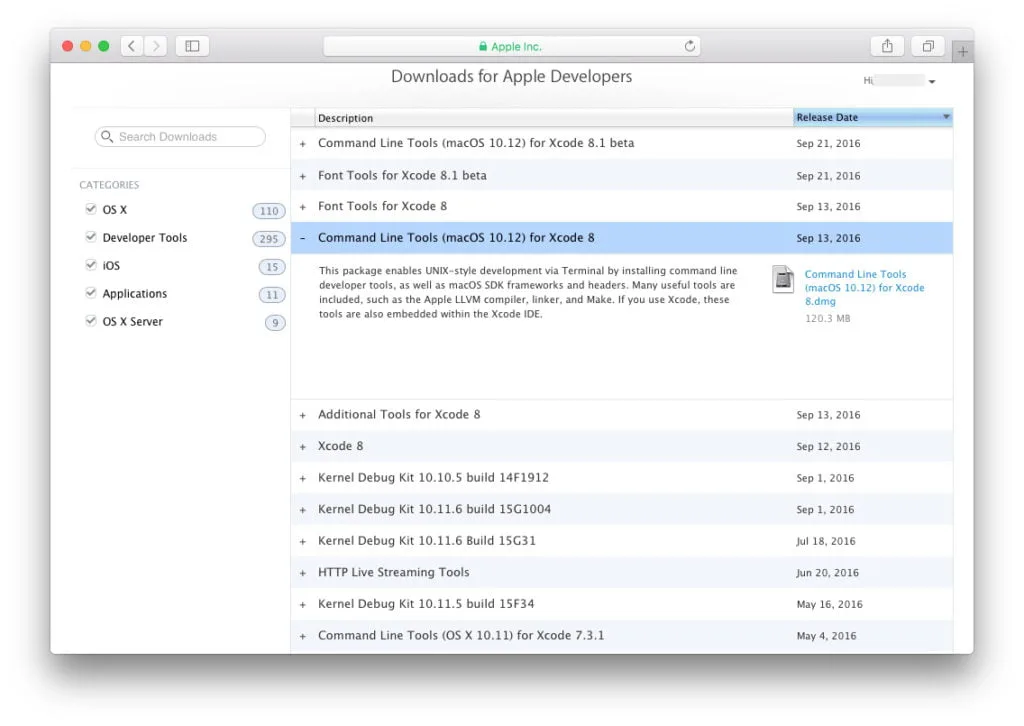Expand Kernel Debug Kit 10.10.5 build 14F1912

pyautogui.click(x=302, y=479)
